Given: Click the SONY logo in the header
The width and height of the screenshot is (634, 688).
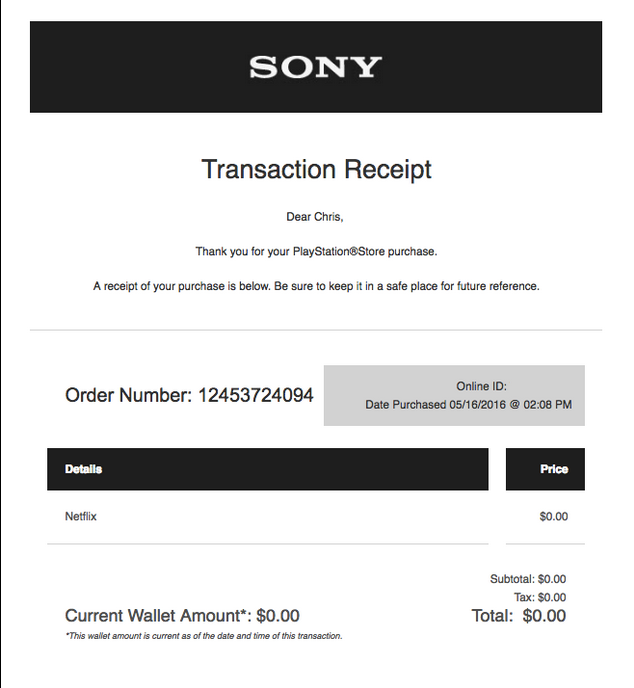Looking at the screenshot, I should pyautogui.click(x=315, y=67).
